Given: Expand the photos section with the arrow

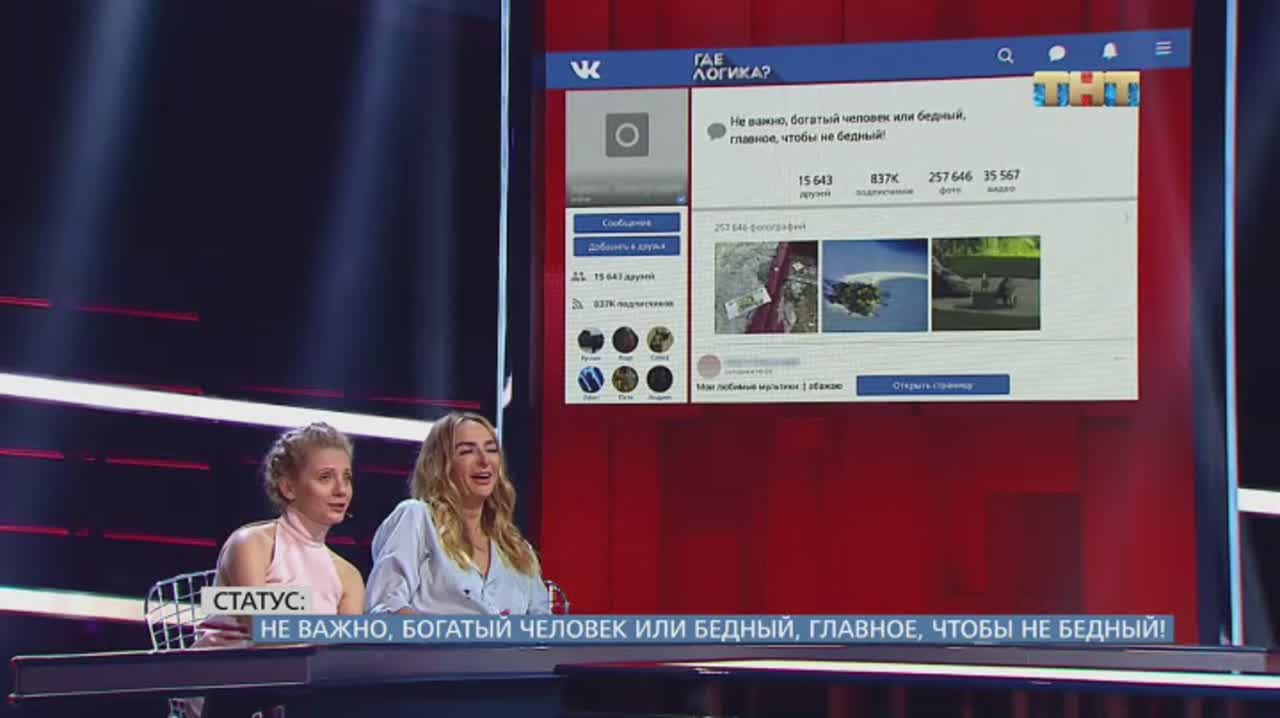Looking at the screenshot, I should tap(1127, 217).
